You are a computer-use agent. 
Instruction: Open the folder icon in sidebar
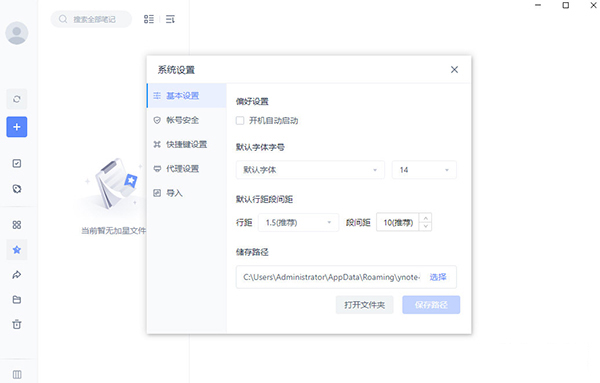[x=16, y=300]
